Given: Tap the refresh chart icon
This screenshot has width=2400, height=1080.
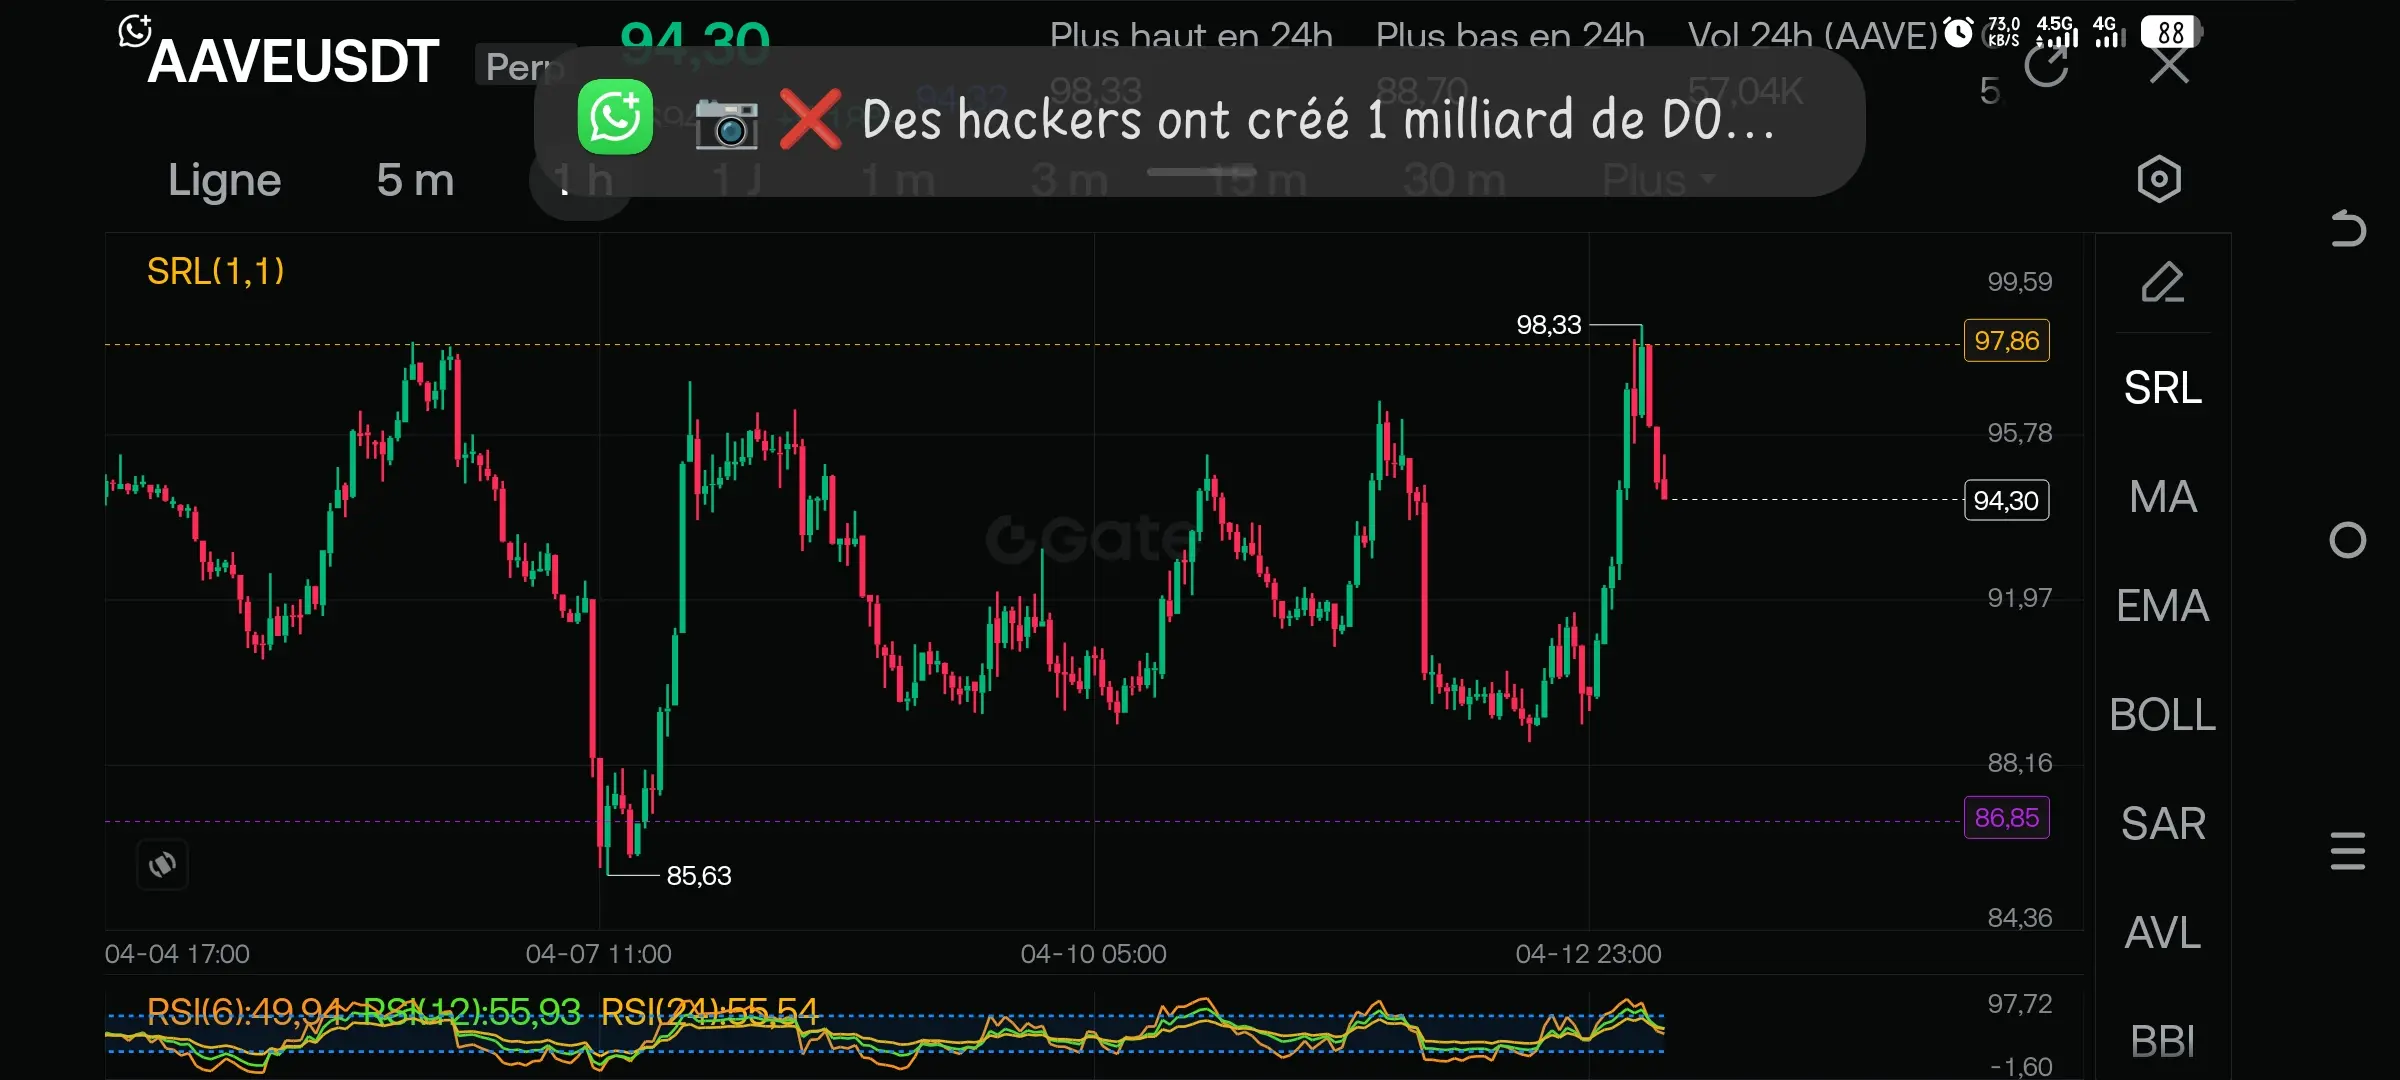Looking at the screenshot, I should pos(2046,68).
